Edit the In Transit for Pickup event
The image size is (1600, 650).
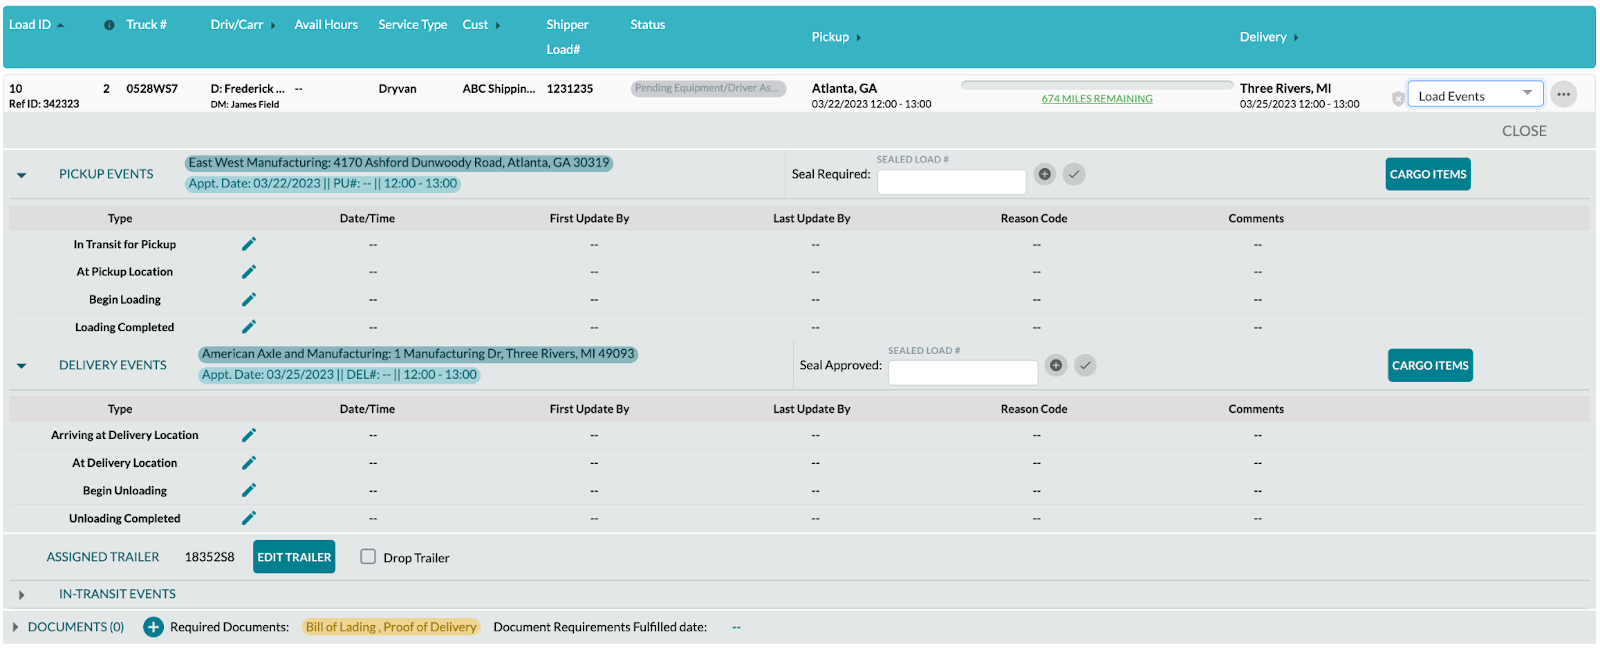(249, 244)
